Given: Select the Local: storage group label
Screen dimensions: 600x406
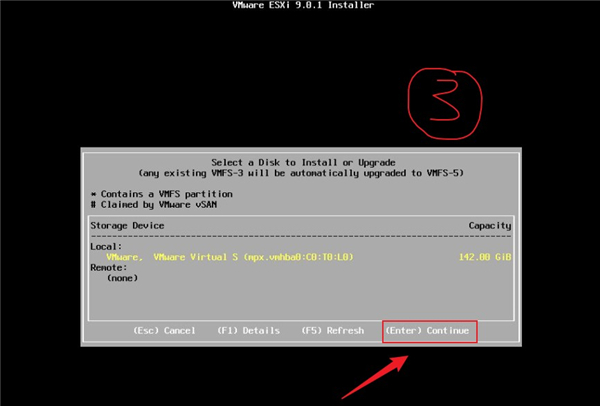Looking at the screenshot, I should [105, 246].
